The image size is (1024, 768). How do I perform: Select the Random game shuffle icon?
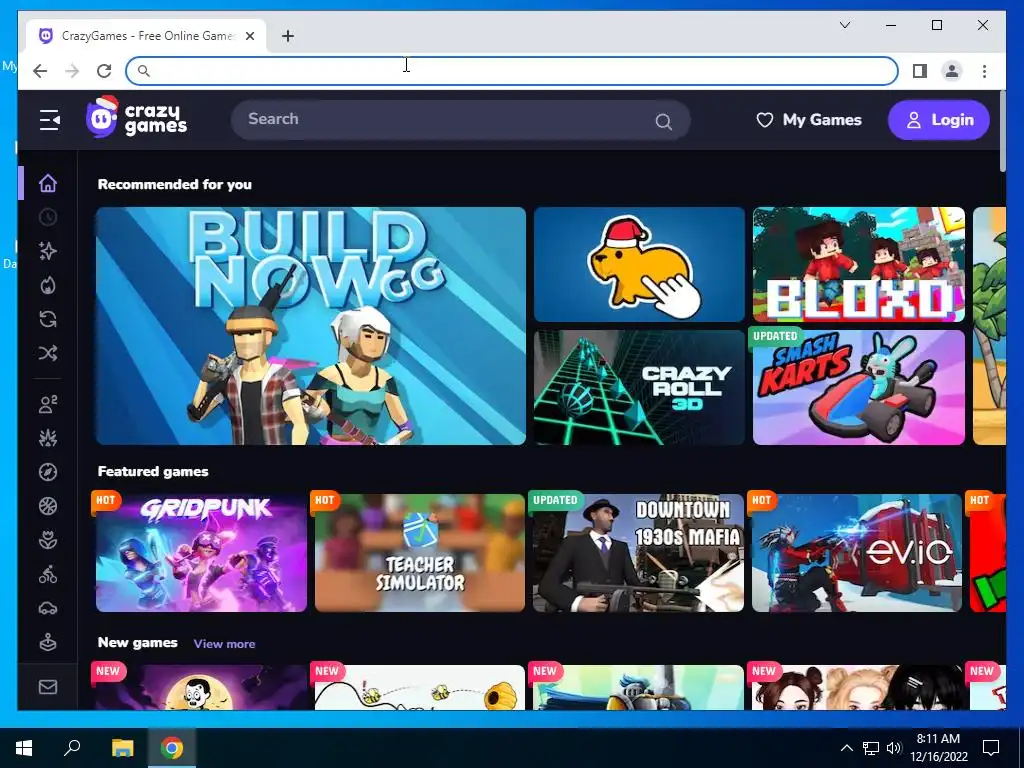[x=48, y=353]
